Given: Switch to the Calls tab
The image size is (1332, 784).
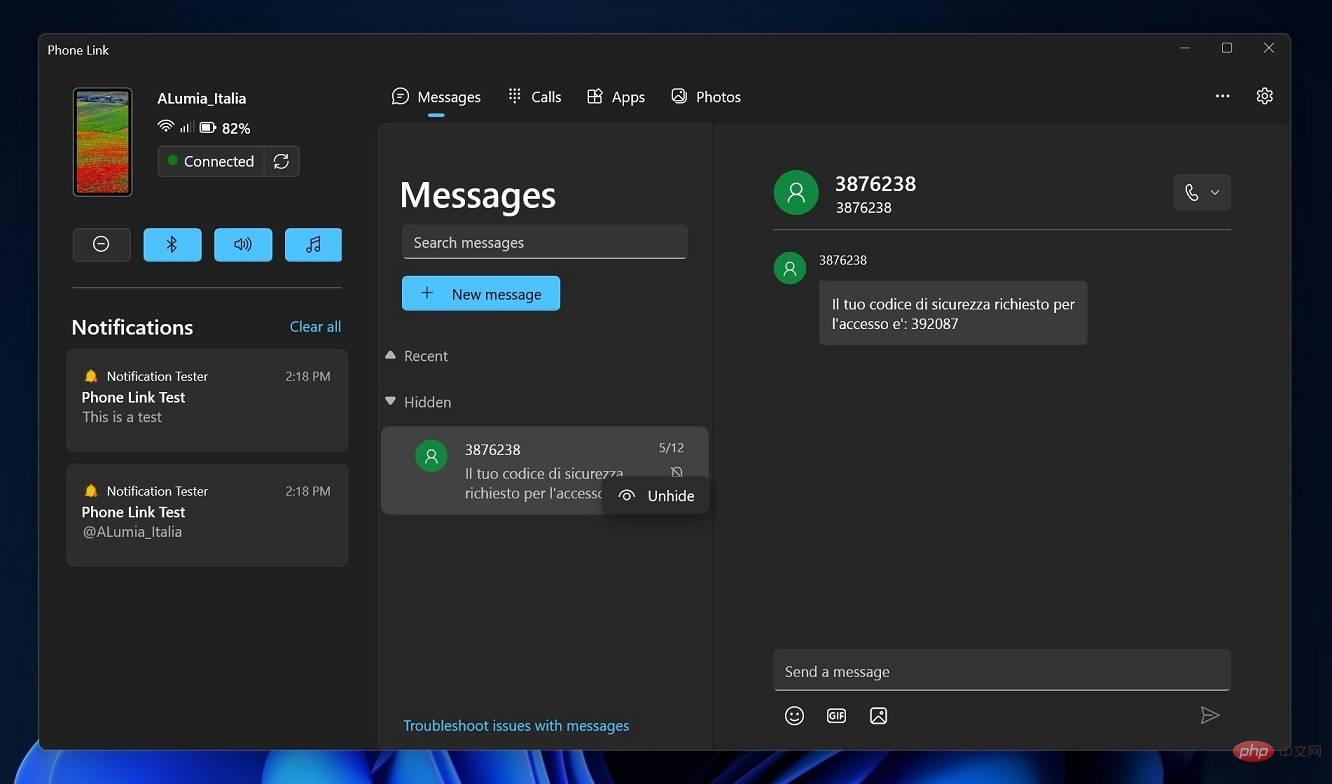Looking at the screenshot, I should [534, 97].
